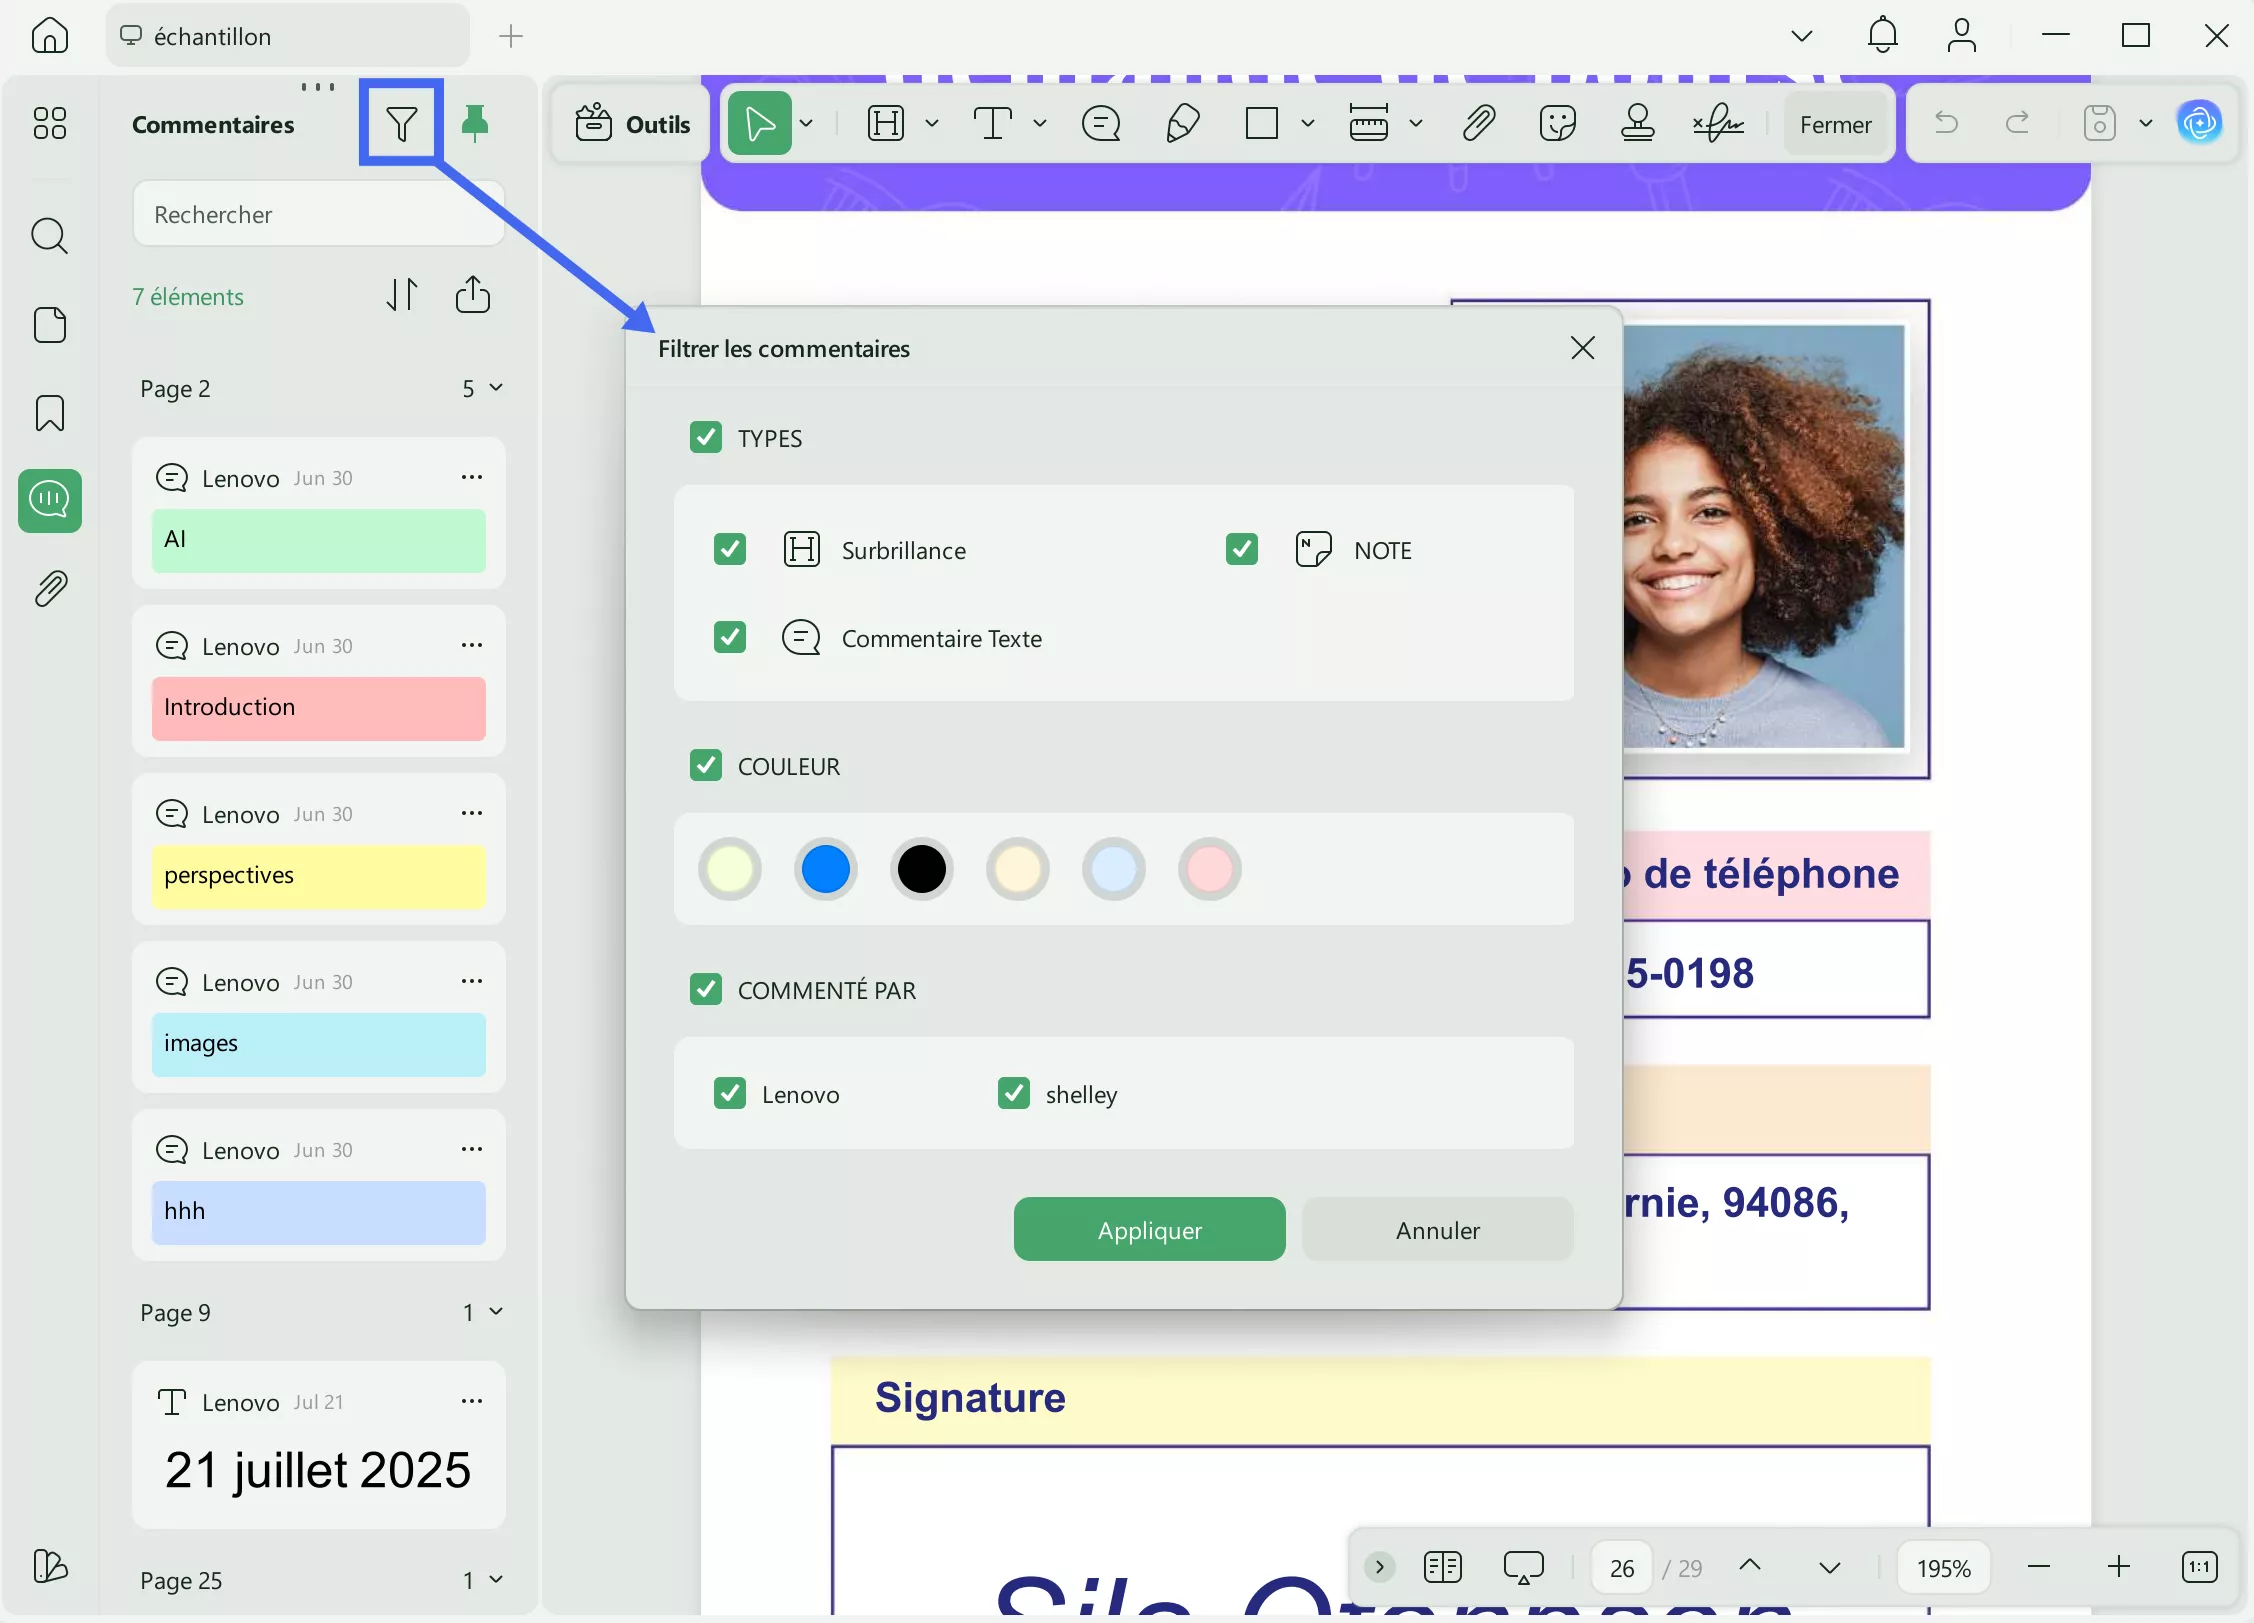2254x1623 pixels.
Task: Click the signature tool icon
Action: pyautogui.click(x=1718, y=124)
